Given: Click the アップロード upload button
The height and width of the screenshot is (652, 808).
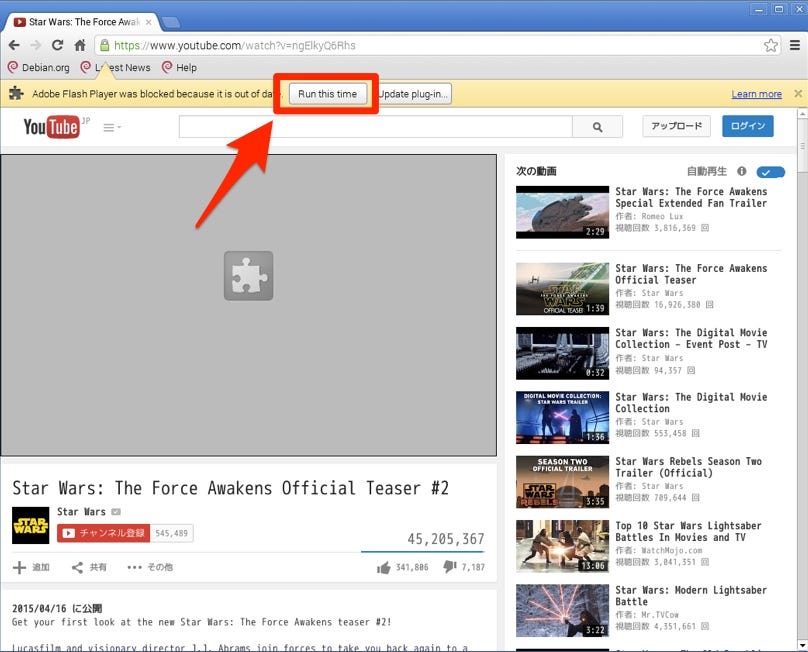Looking at the screenshot, I should click(x=677, y=126).
